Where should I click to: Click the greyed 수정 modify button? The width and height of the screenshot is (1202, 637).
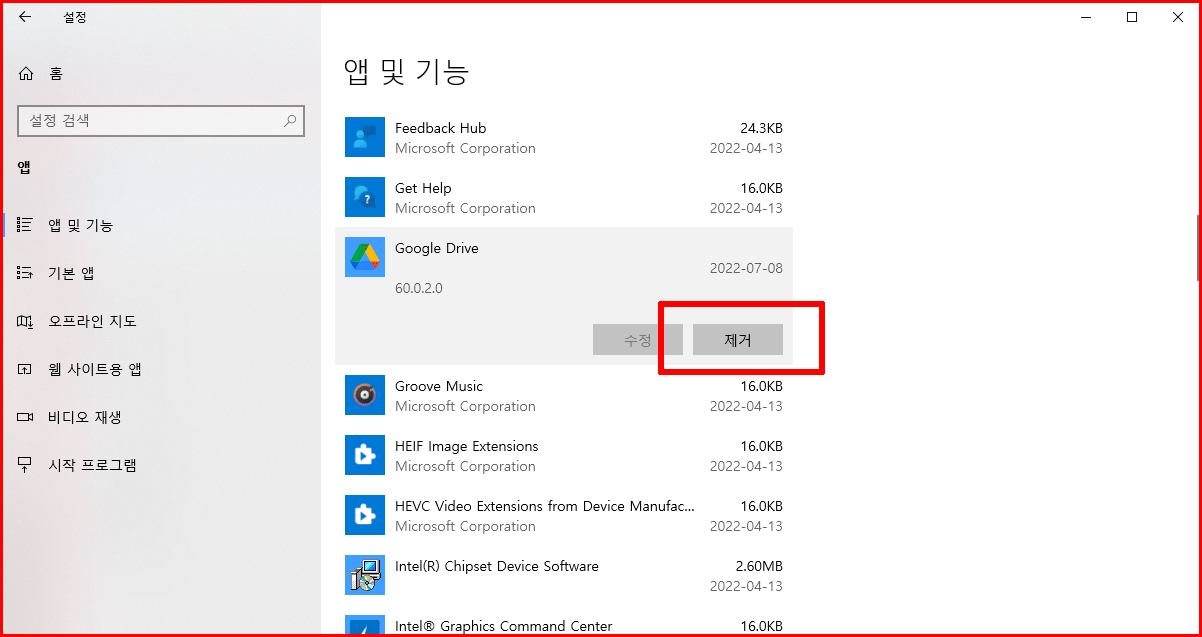coord(638,340)
